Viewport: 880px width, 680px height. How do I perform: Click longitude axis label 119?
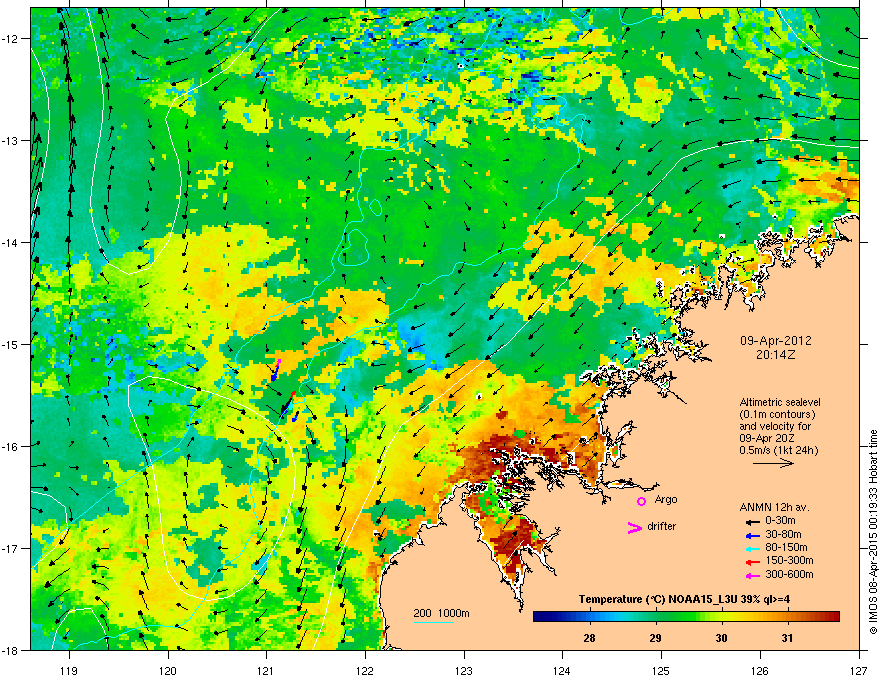pyautogui.click(x=69, y=670)
